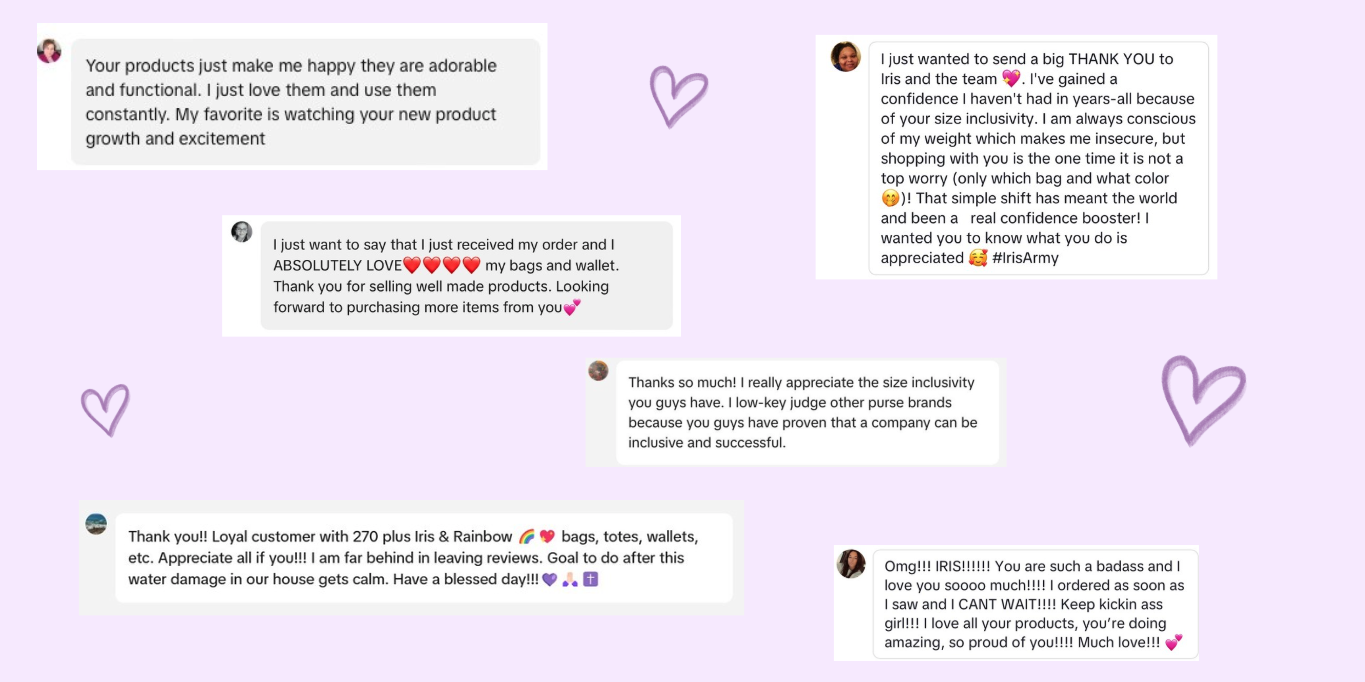Click the large purple heart doodle on the right edge

click(1202, 398)
